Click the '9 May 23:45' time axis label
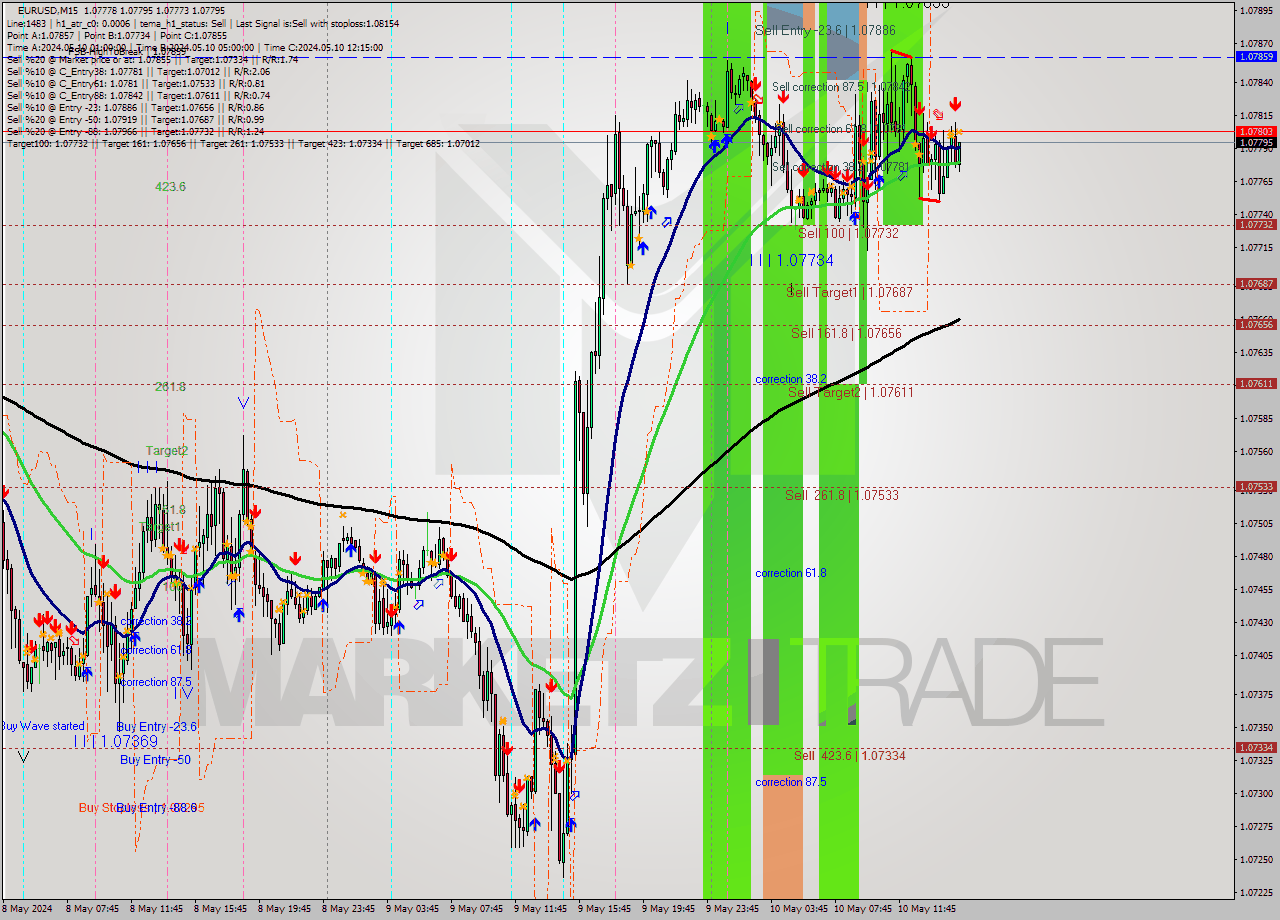1280x920 pixels. 730,909
